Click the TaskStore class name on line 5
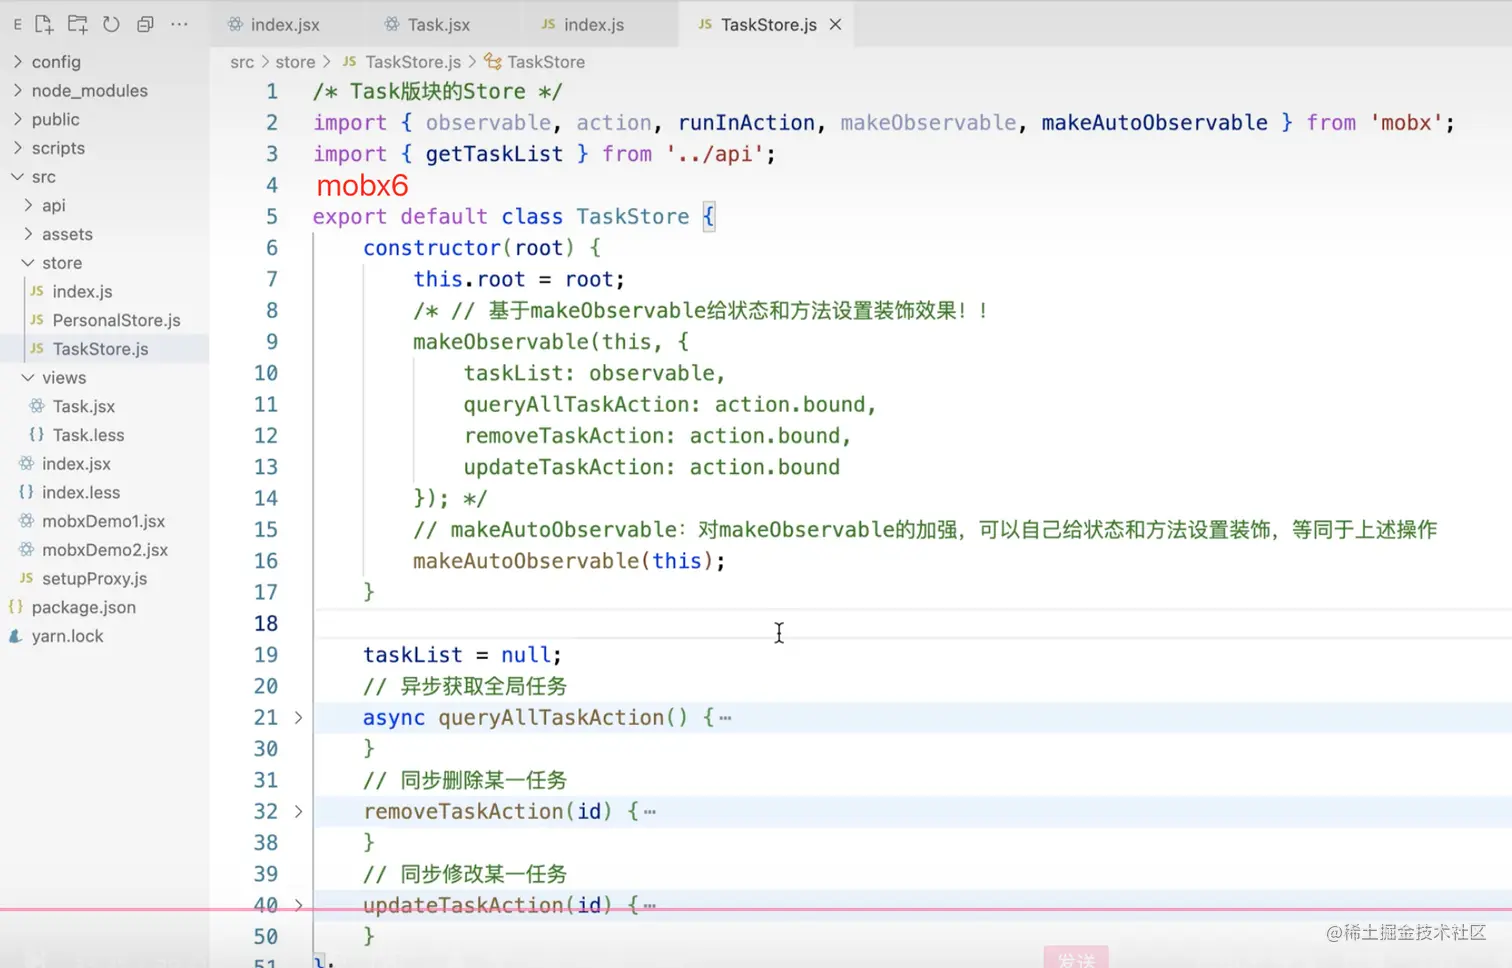Screen dimensions: 1512x968 pyautogui.click(x=633, y=217)
